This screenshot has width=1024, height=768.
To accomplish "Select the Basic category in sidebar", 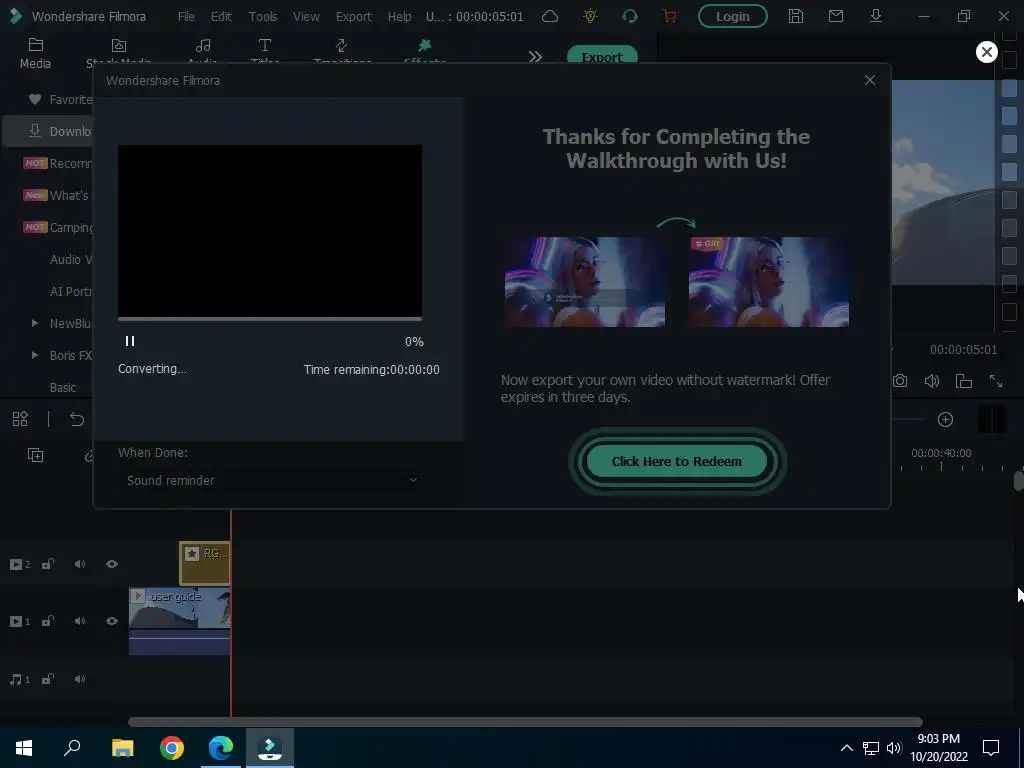I will pos(63,387).
